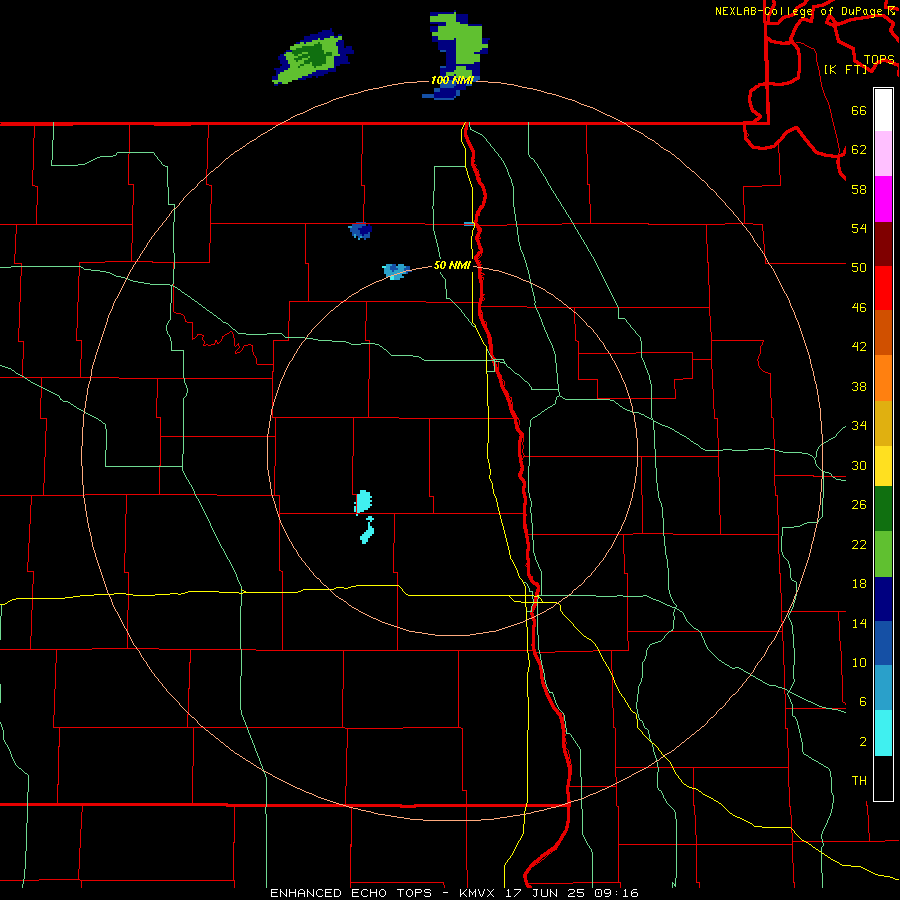Screen dimensions: 900x900
Task: Select the medium blue 18 kft legend swatch
Action: pos(883,643)
